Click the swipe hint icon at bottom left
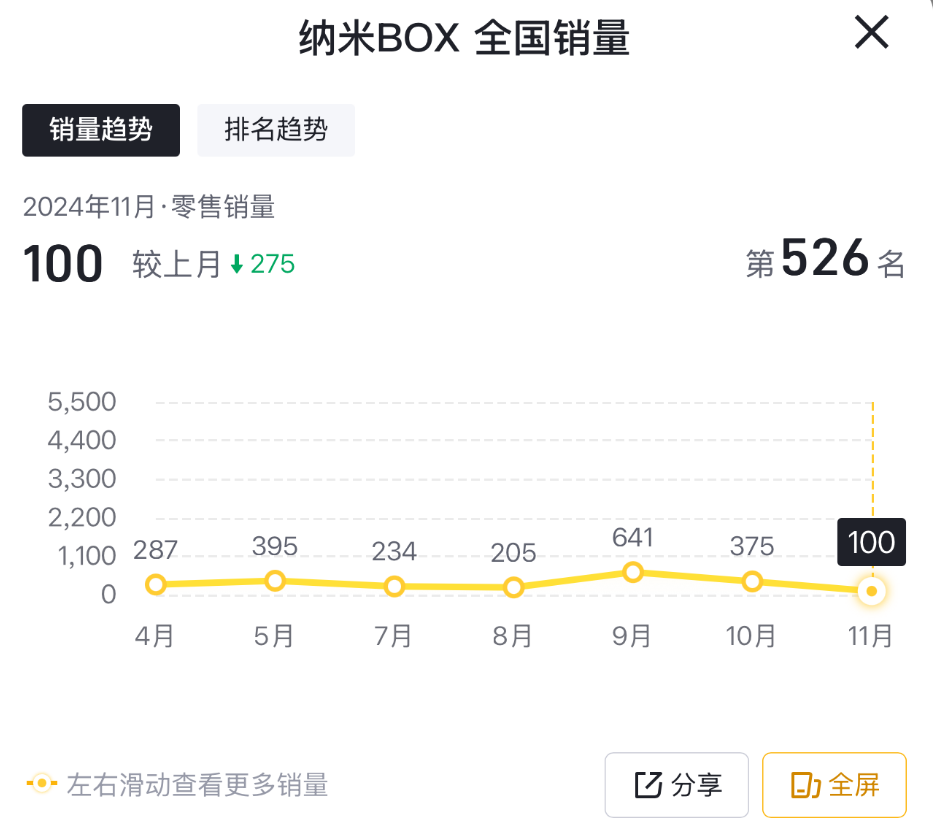Image resolution: width=935 pixels, height=838 pixels. [41, 784]
